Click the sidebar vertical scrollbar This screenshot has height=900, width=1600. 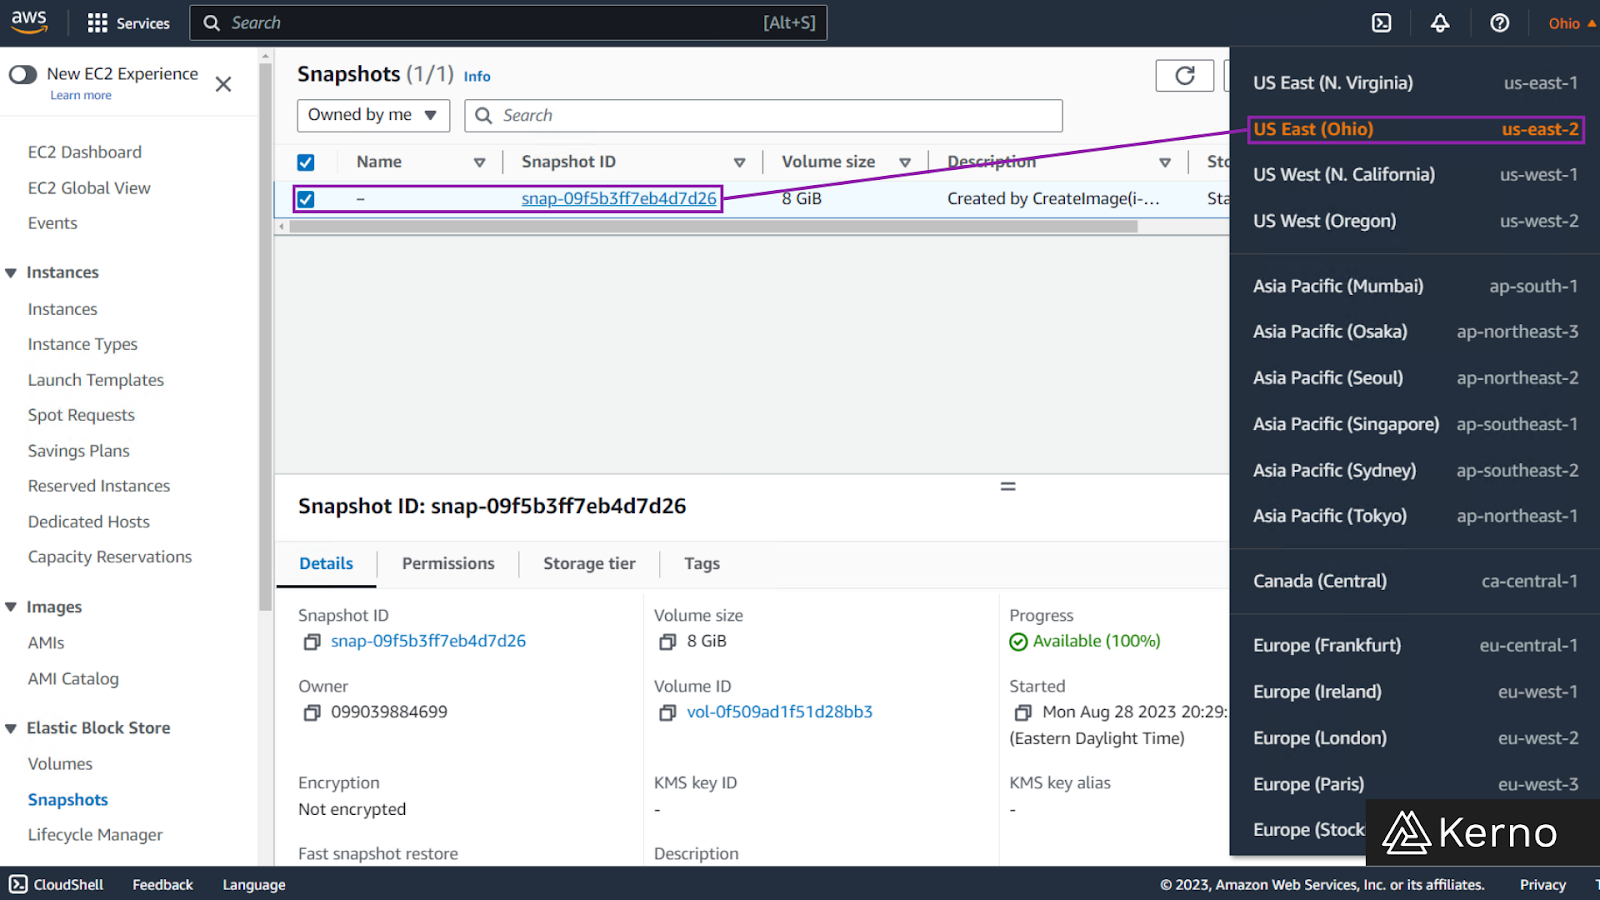(x=265, y=335)
